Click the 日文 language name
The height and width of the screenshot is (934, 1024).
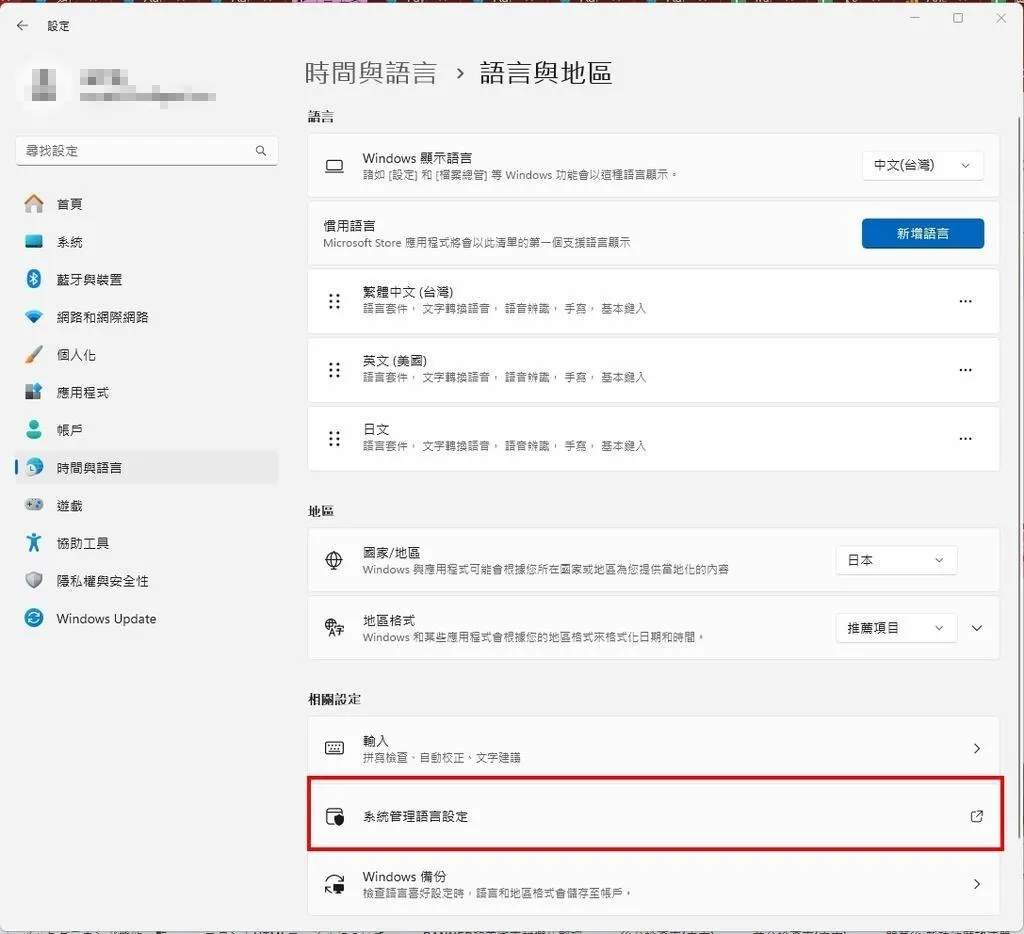(376, 429)
